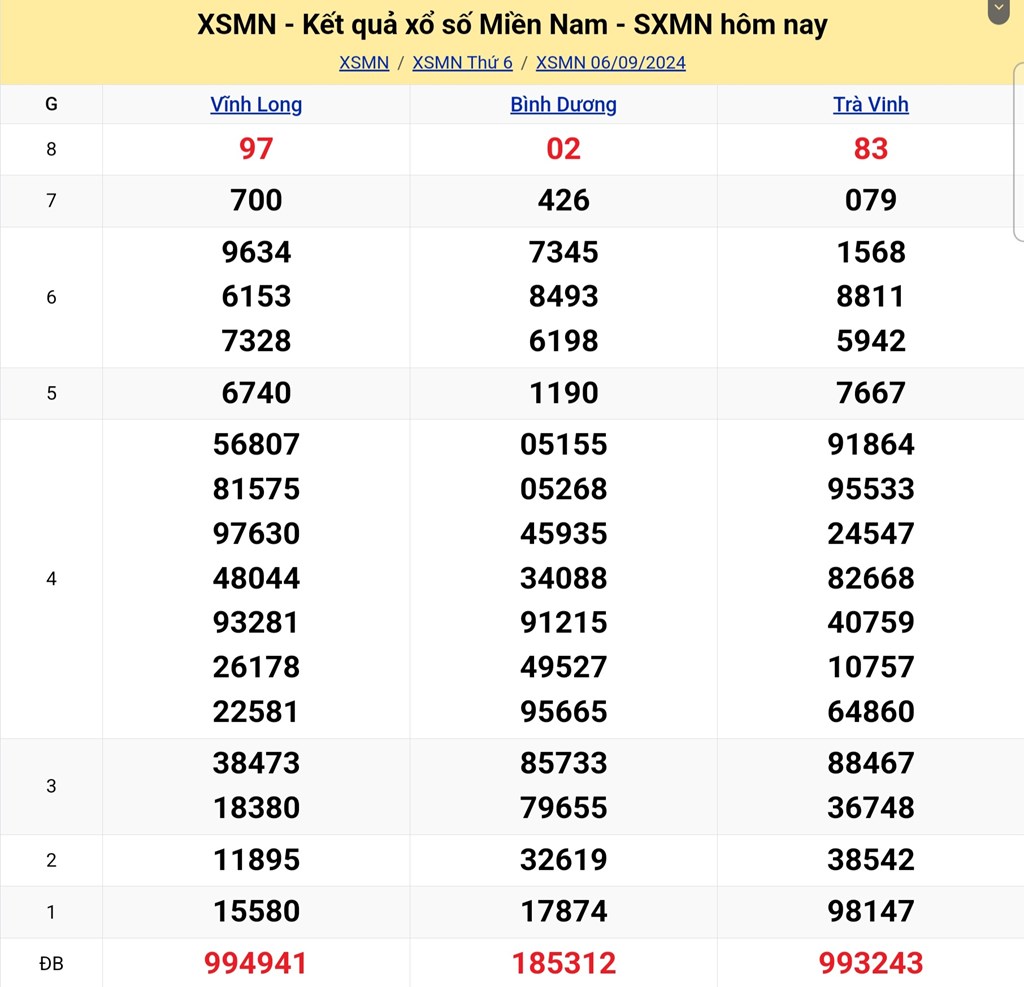Click Bình Dương eighth prize number 02
The height and width of the screenshot is (987, 1024).
[563, 149]
